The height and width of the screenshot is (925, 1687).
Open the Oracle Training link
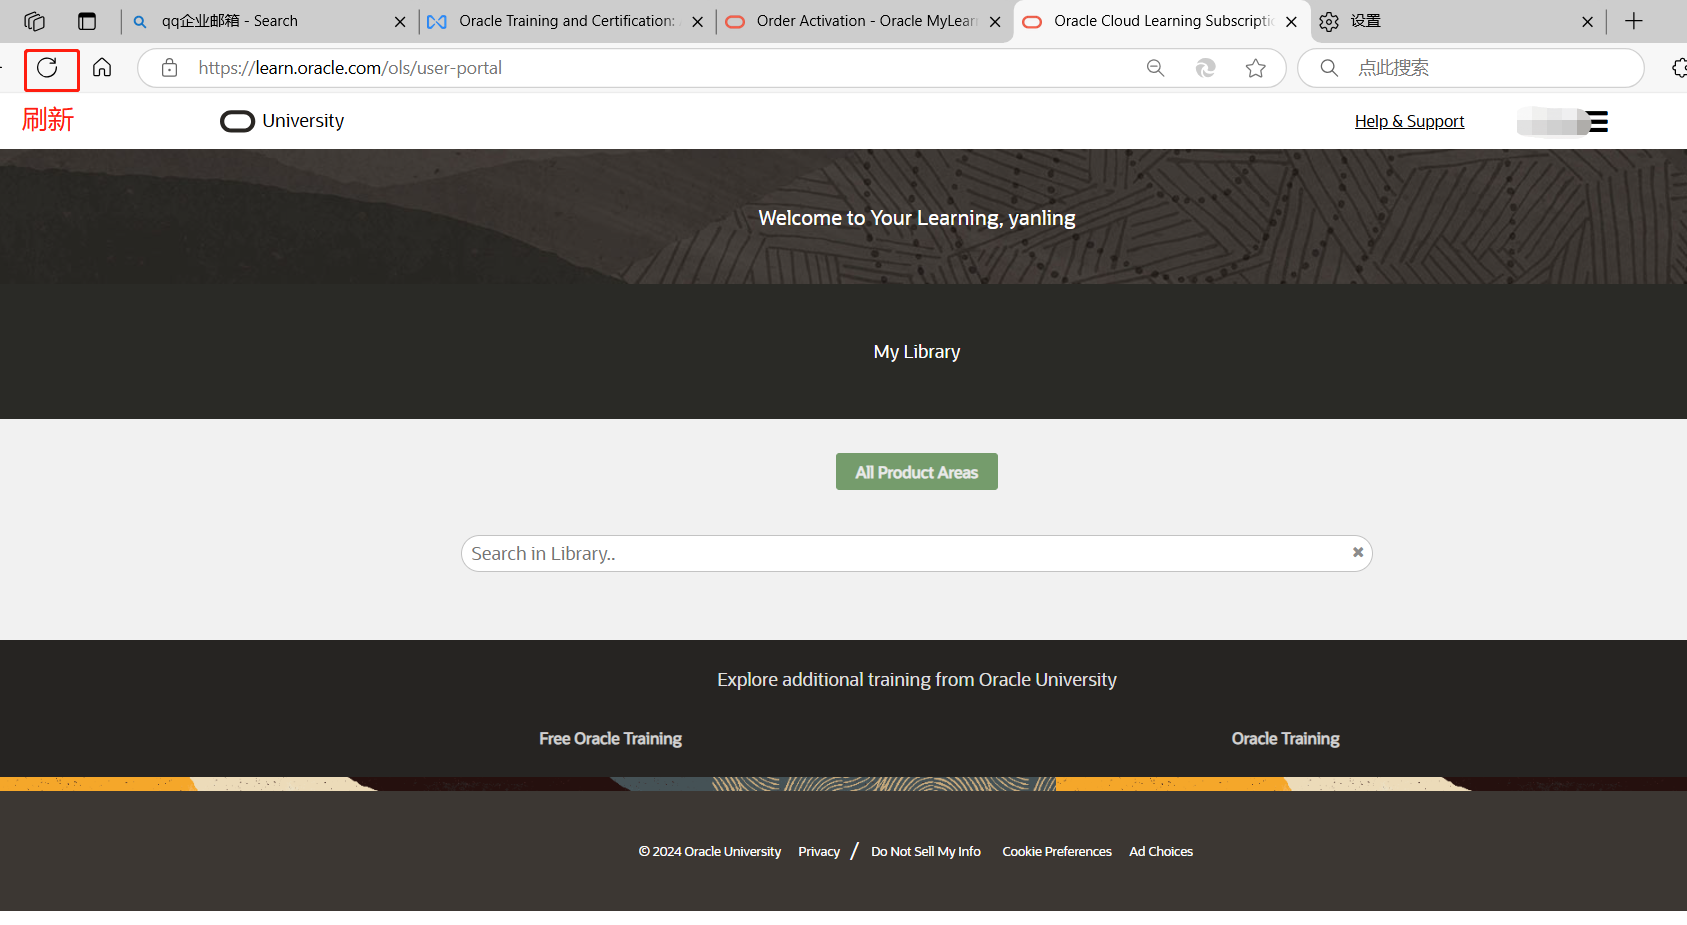1286,739
